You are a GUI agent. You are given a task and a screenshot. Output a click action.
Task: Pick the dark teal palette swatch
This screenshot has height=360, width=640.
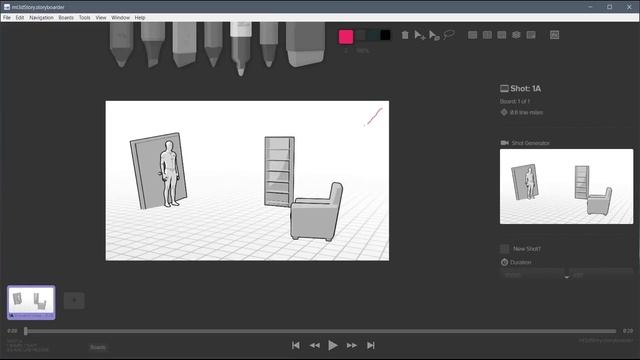pyautogui.click(x=373, y=35)
